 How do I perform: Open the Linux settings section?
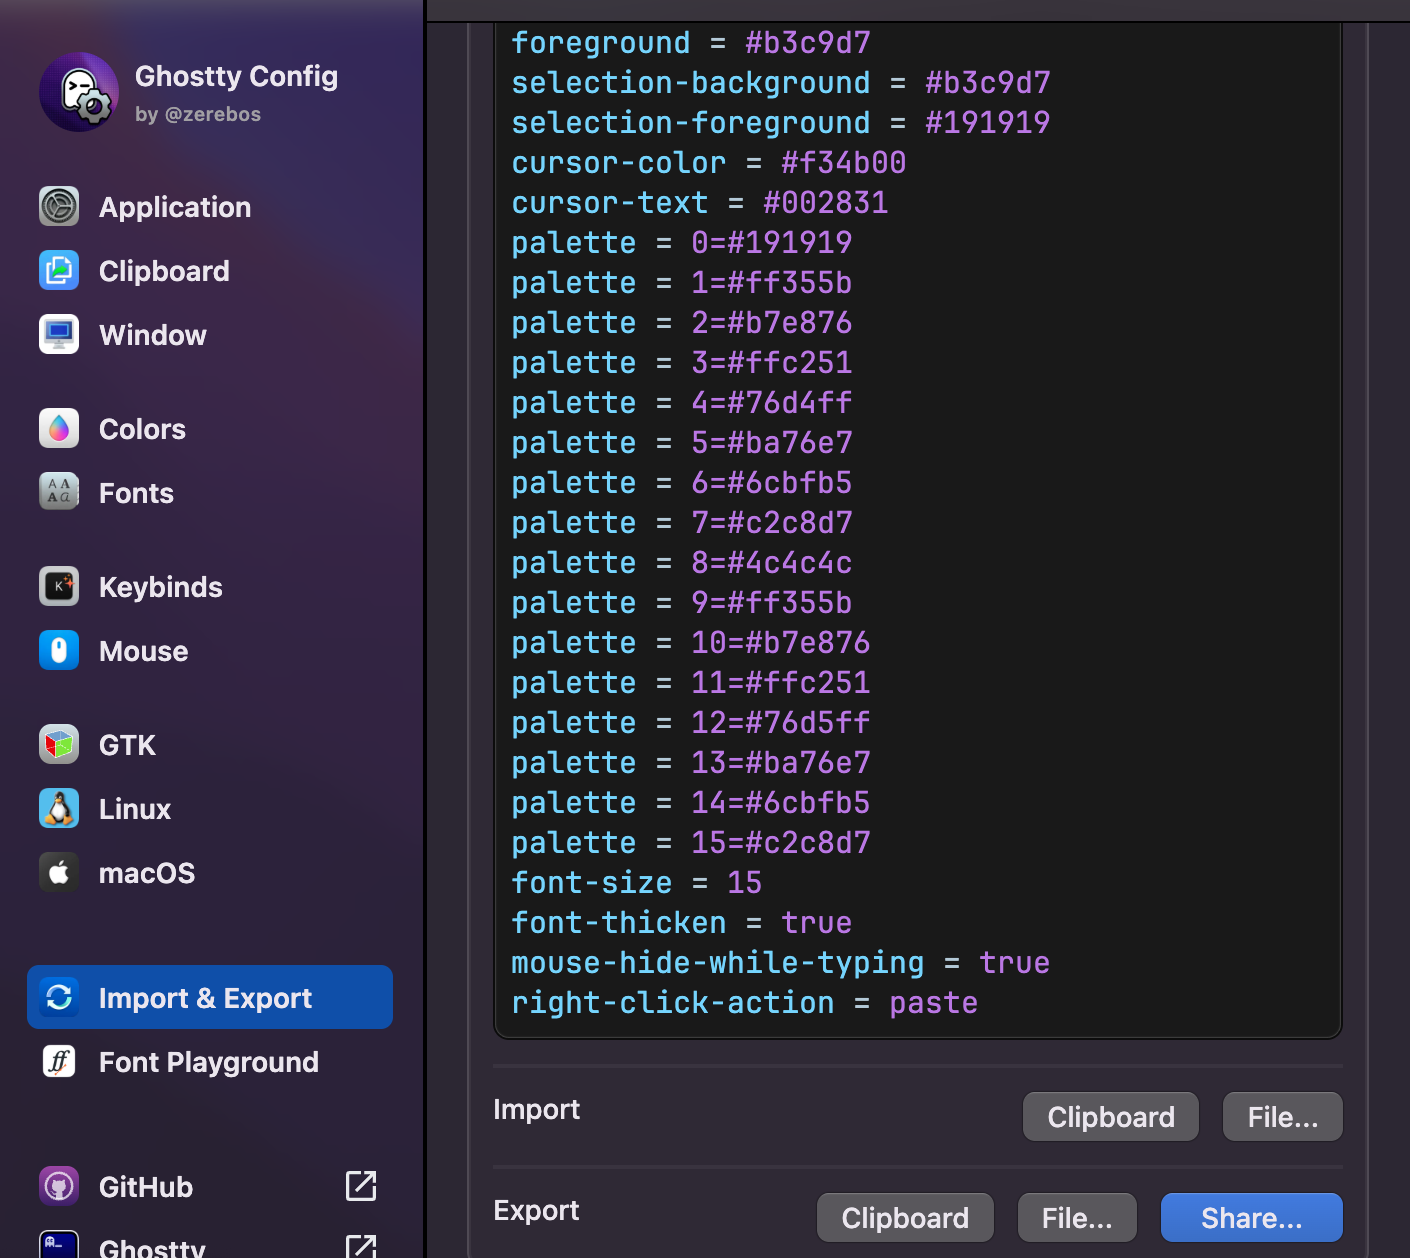click(134, 808)
